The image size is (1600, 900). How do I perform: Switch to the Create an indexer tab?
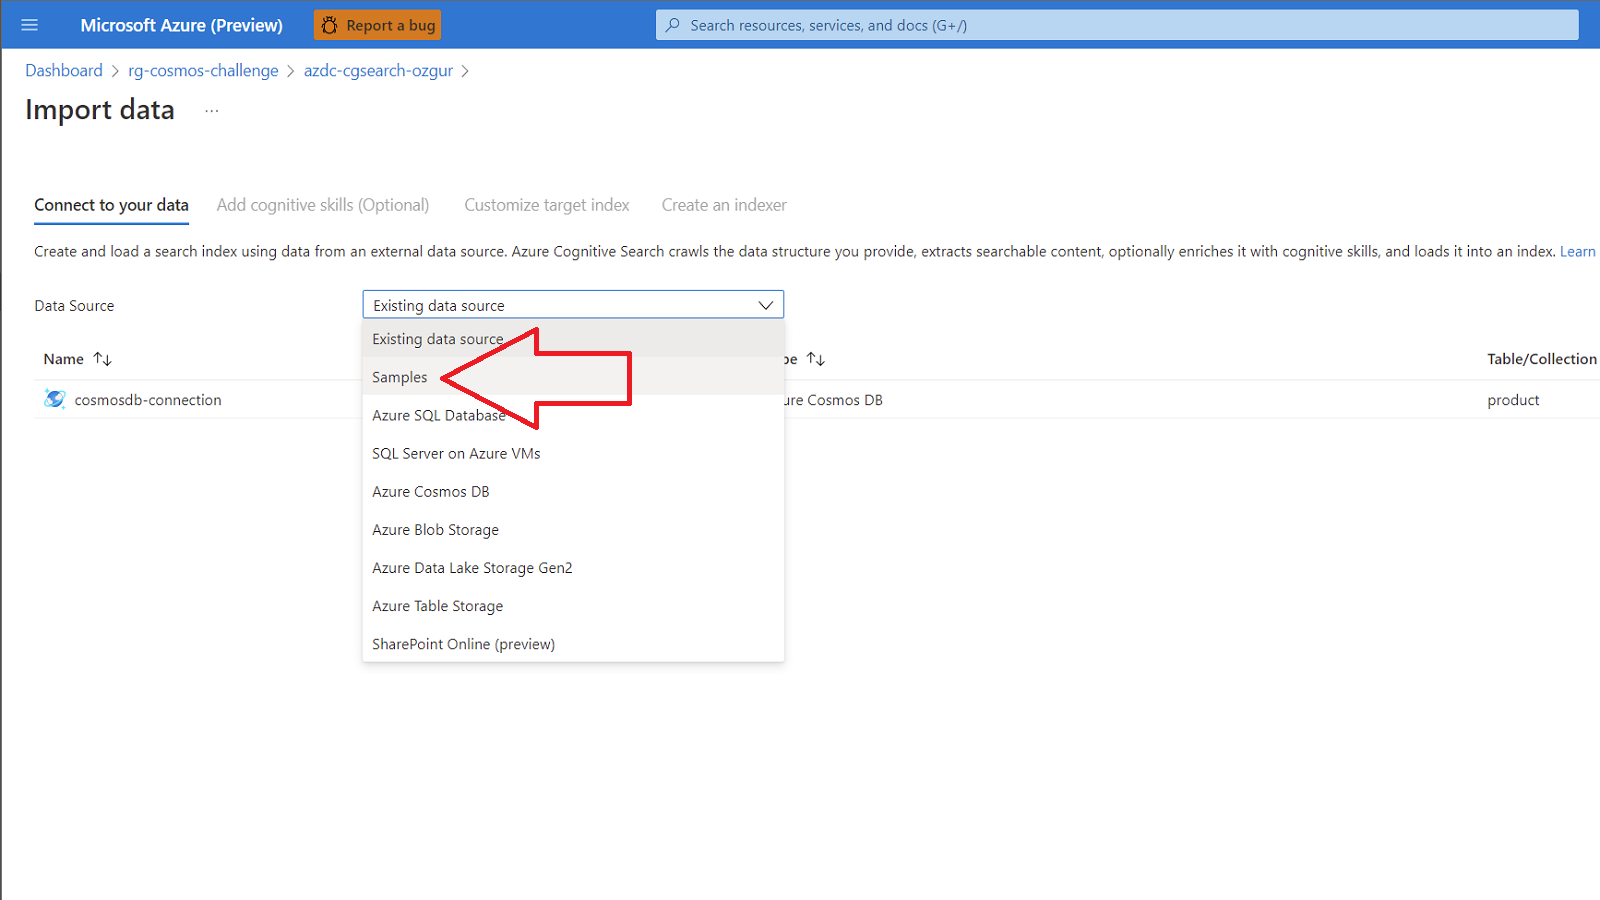[x=723, y=204]
